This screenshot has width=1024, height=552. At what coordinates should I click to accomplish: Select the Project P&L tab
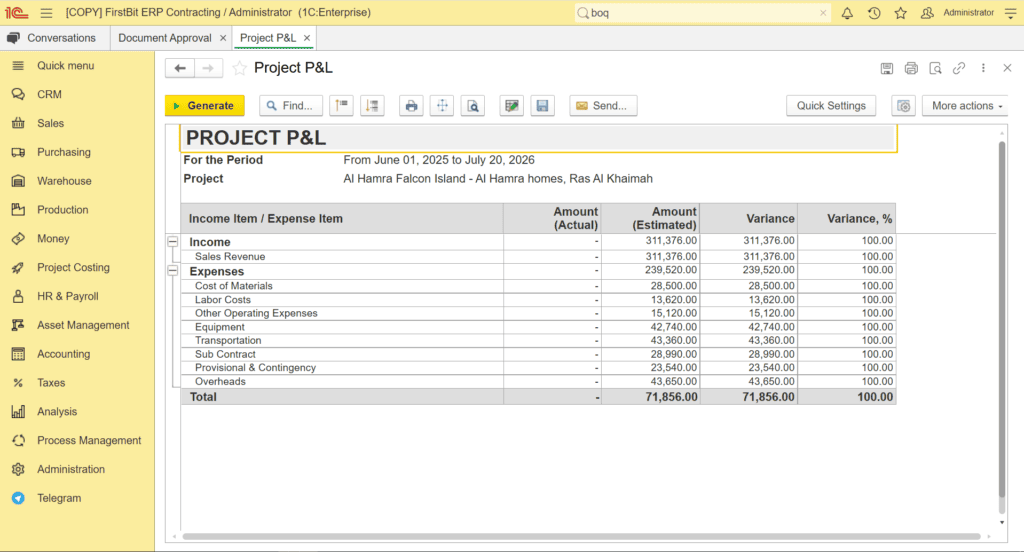pyautogui.click(x=268, y=38)
